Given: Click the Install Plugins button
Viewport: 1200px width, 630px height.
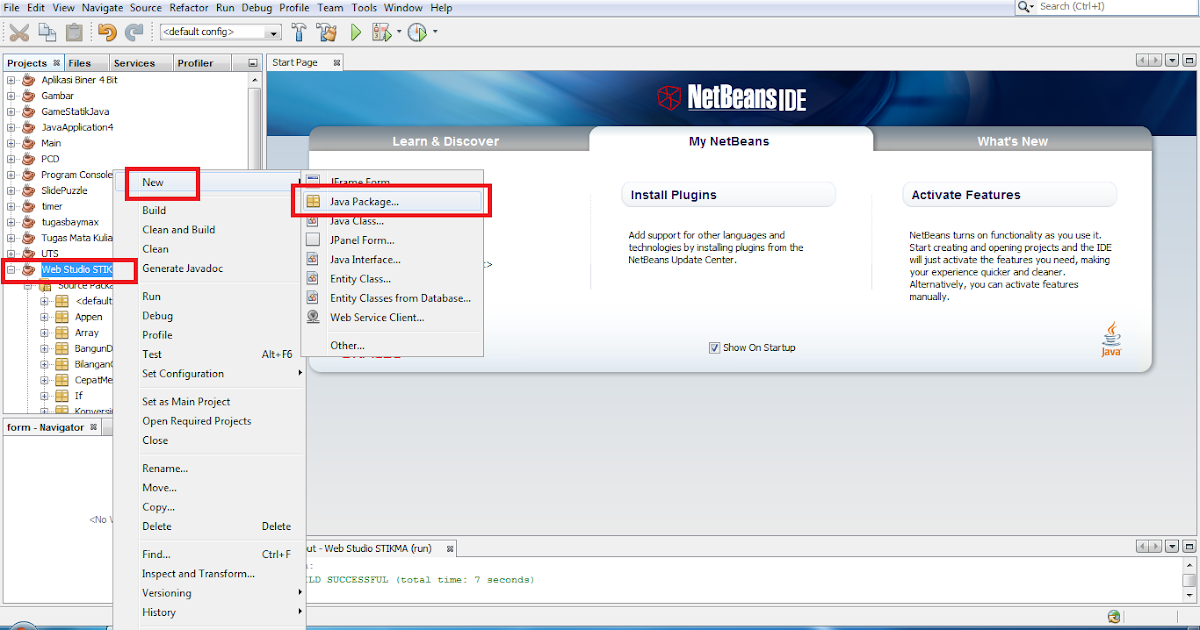Looking at the screenshot, I should pos(728,193).
